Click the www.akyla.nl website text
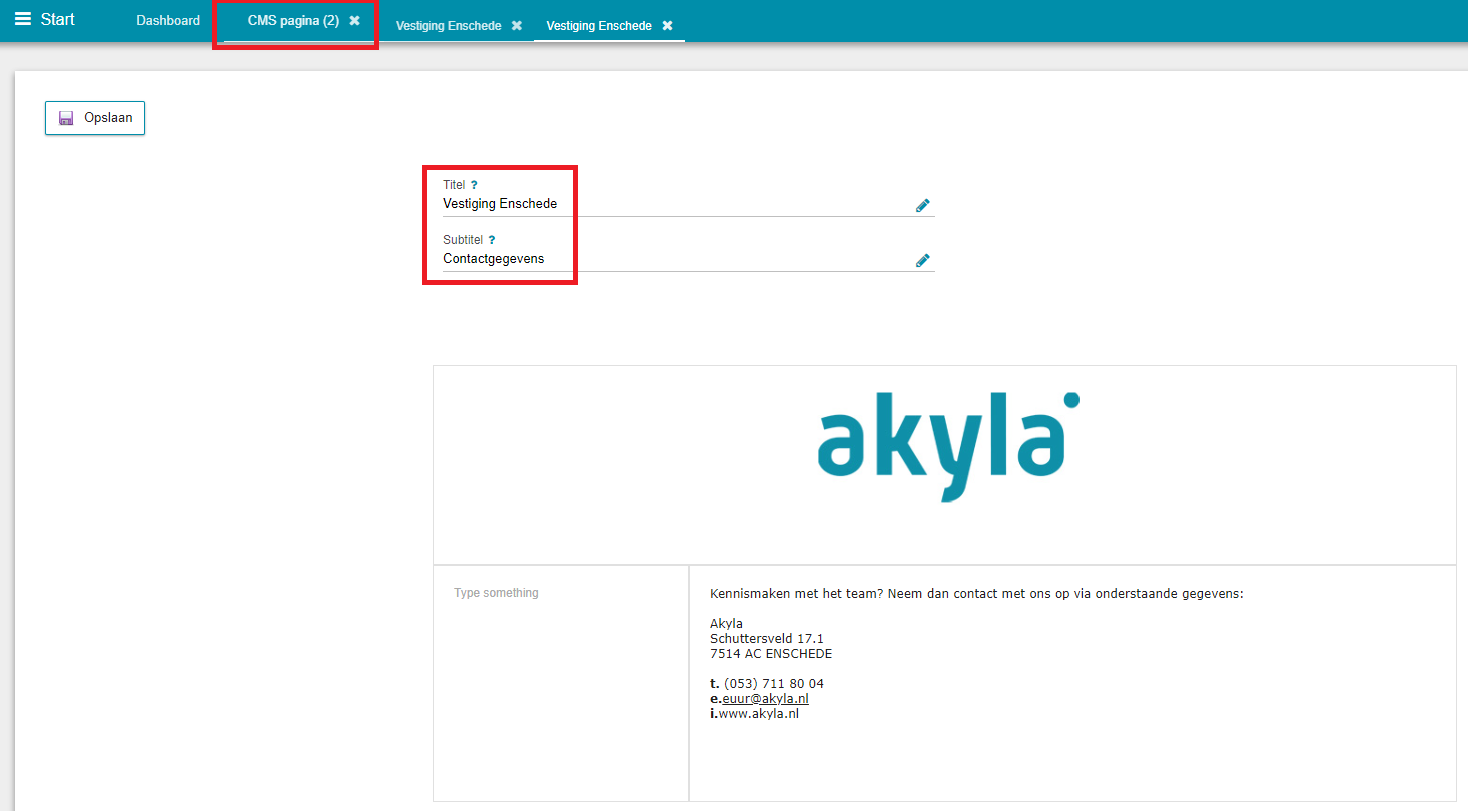Viewport: 1468px width, 811px height. coord(758,714)
